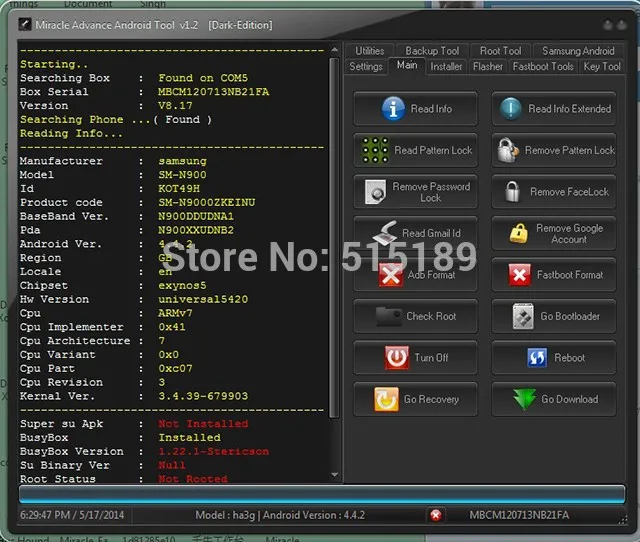Image resolution: width=640 pixels, height=542 pixels.
Task: Click status bar serial 'MBCM120713NB21FA'
Action: click(519, 515)
